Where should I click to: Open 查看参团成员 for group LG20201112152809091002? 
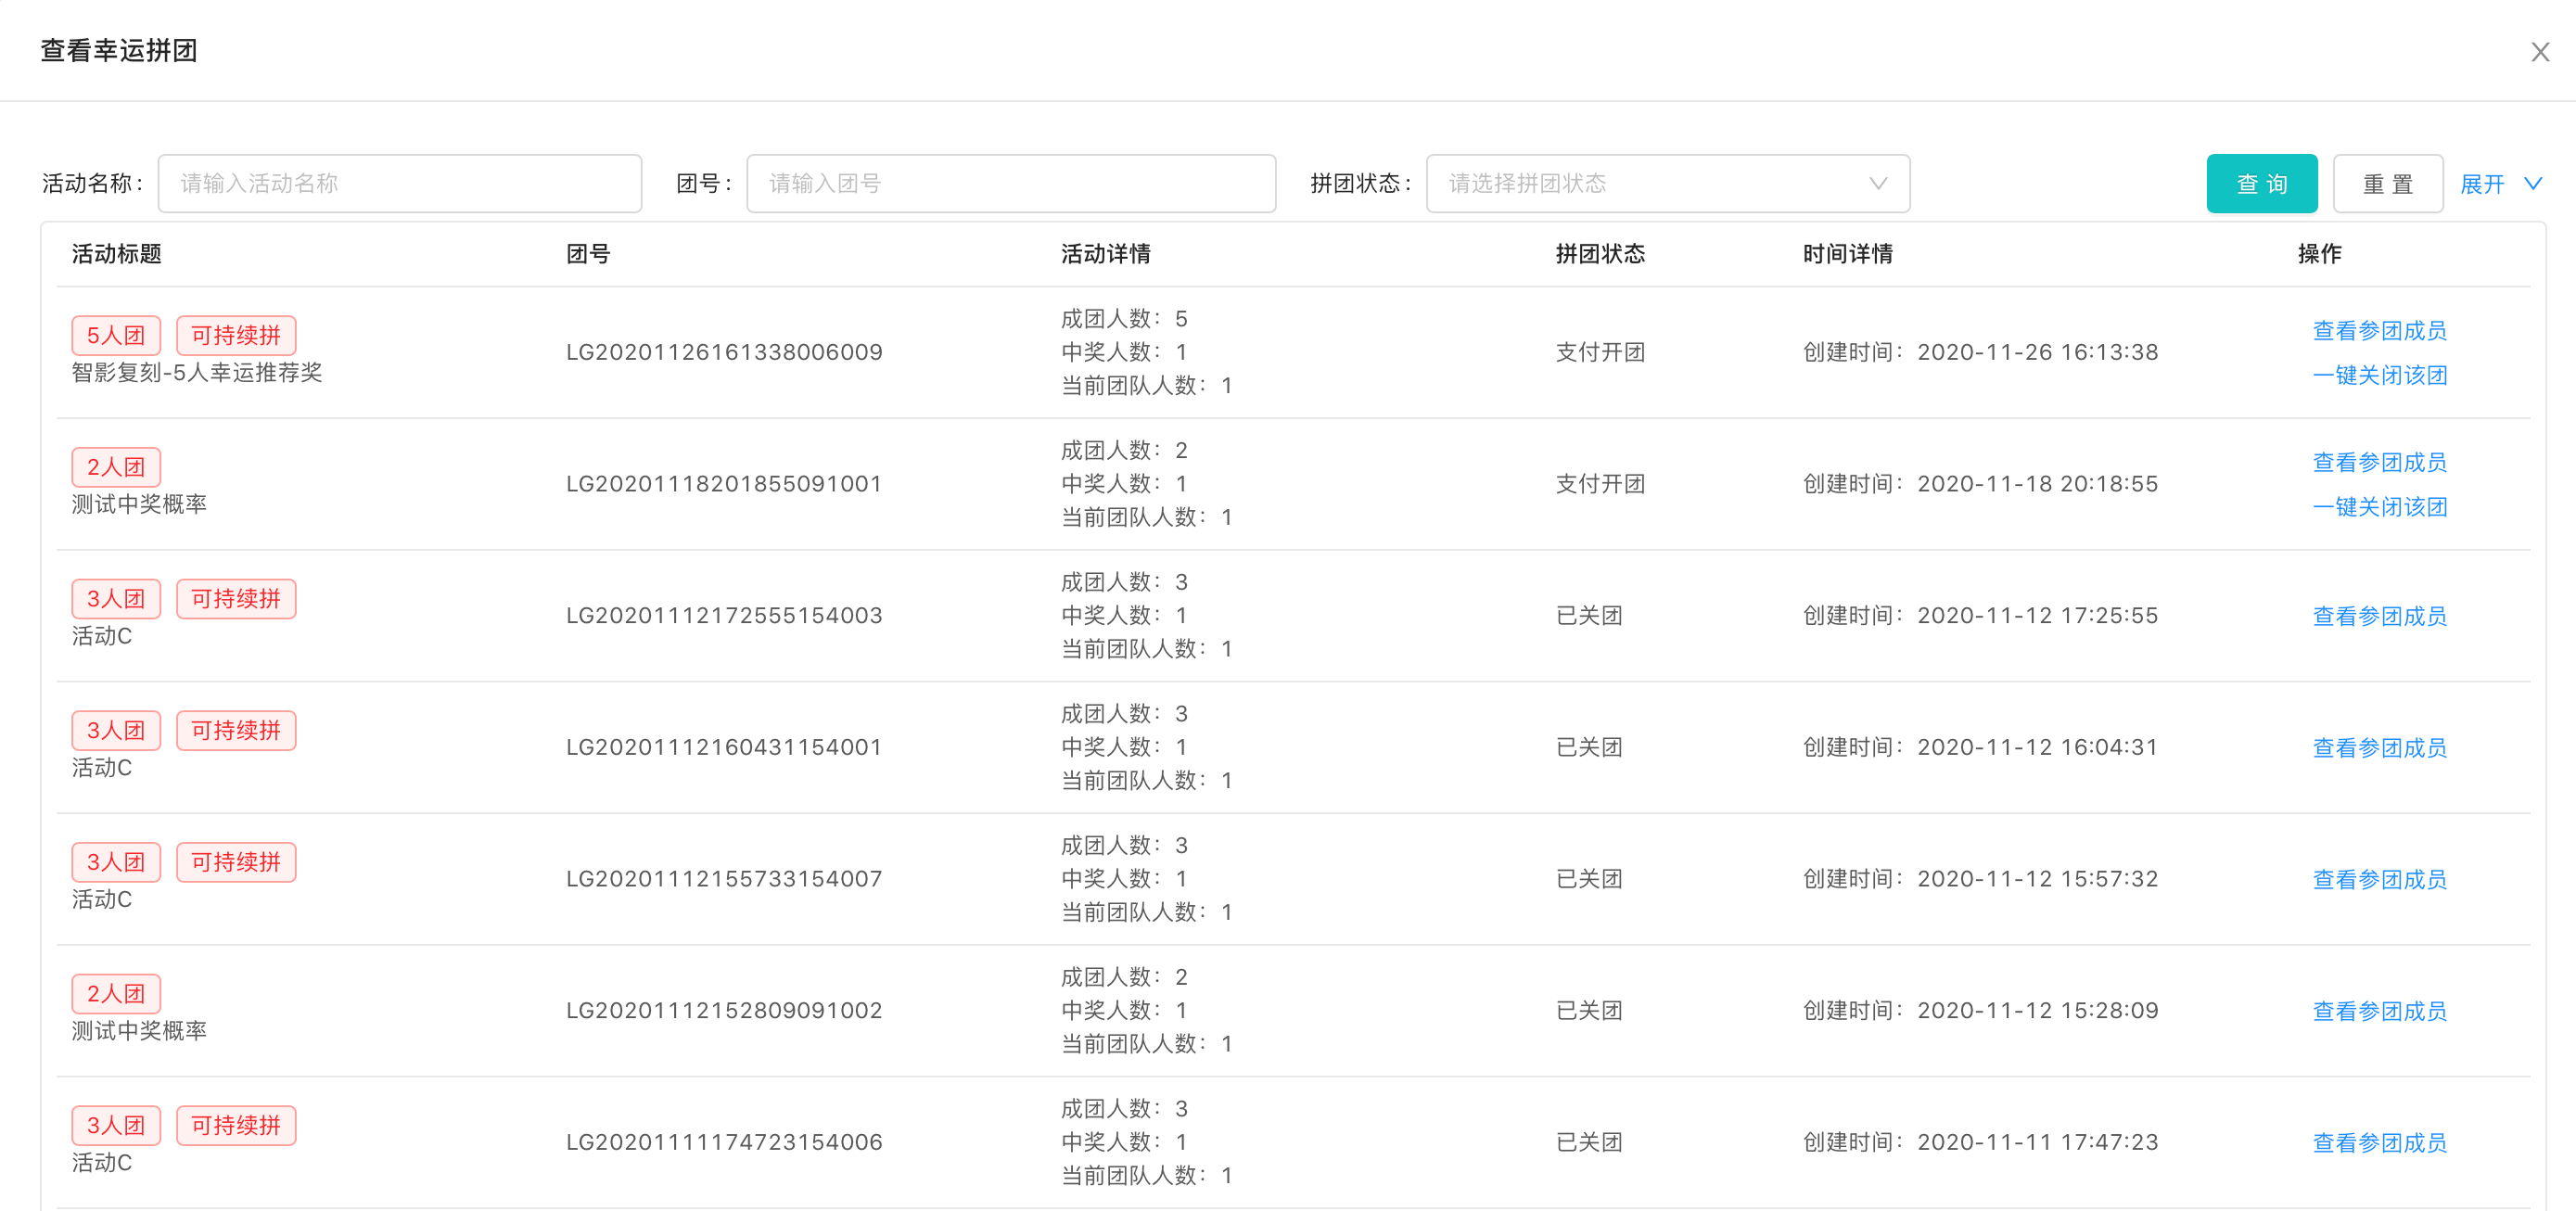(2379, 1012)
